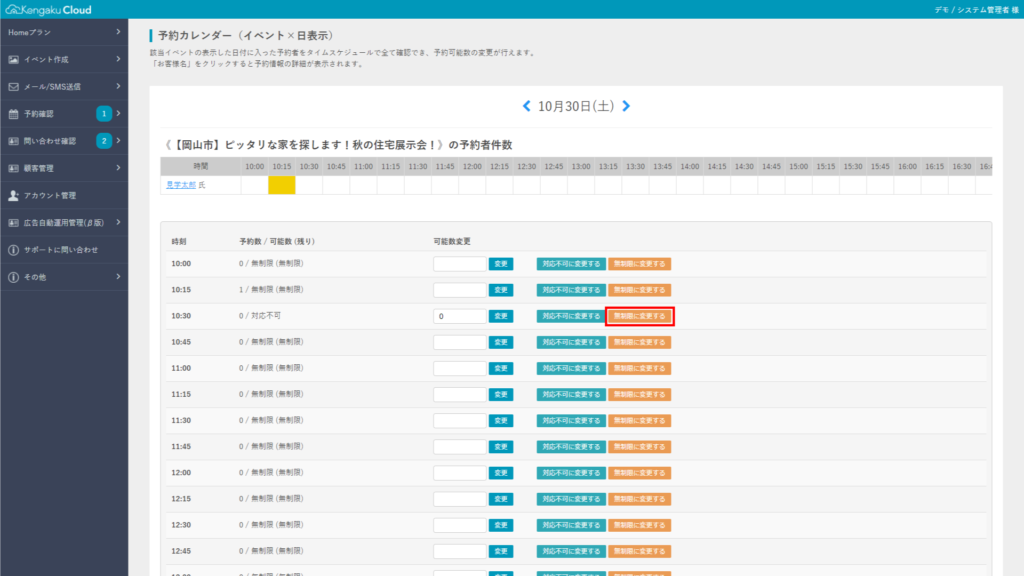This screenshot has width=1024, height=576.
Task: Go to the next day arrow
Action: coord(626,106)
